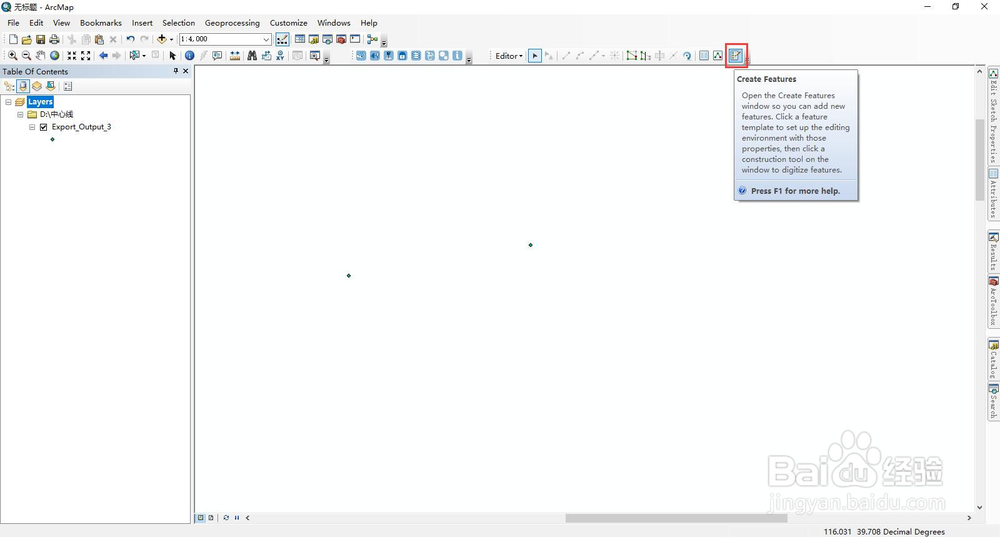Open an existing map document
This screenshot has width=1000, height=537.
27,40
